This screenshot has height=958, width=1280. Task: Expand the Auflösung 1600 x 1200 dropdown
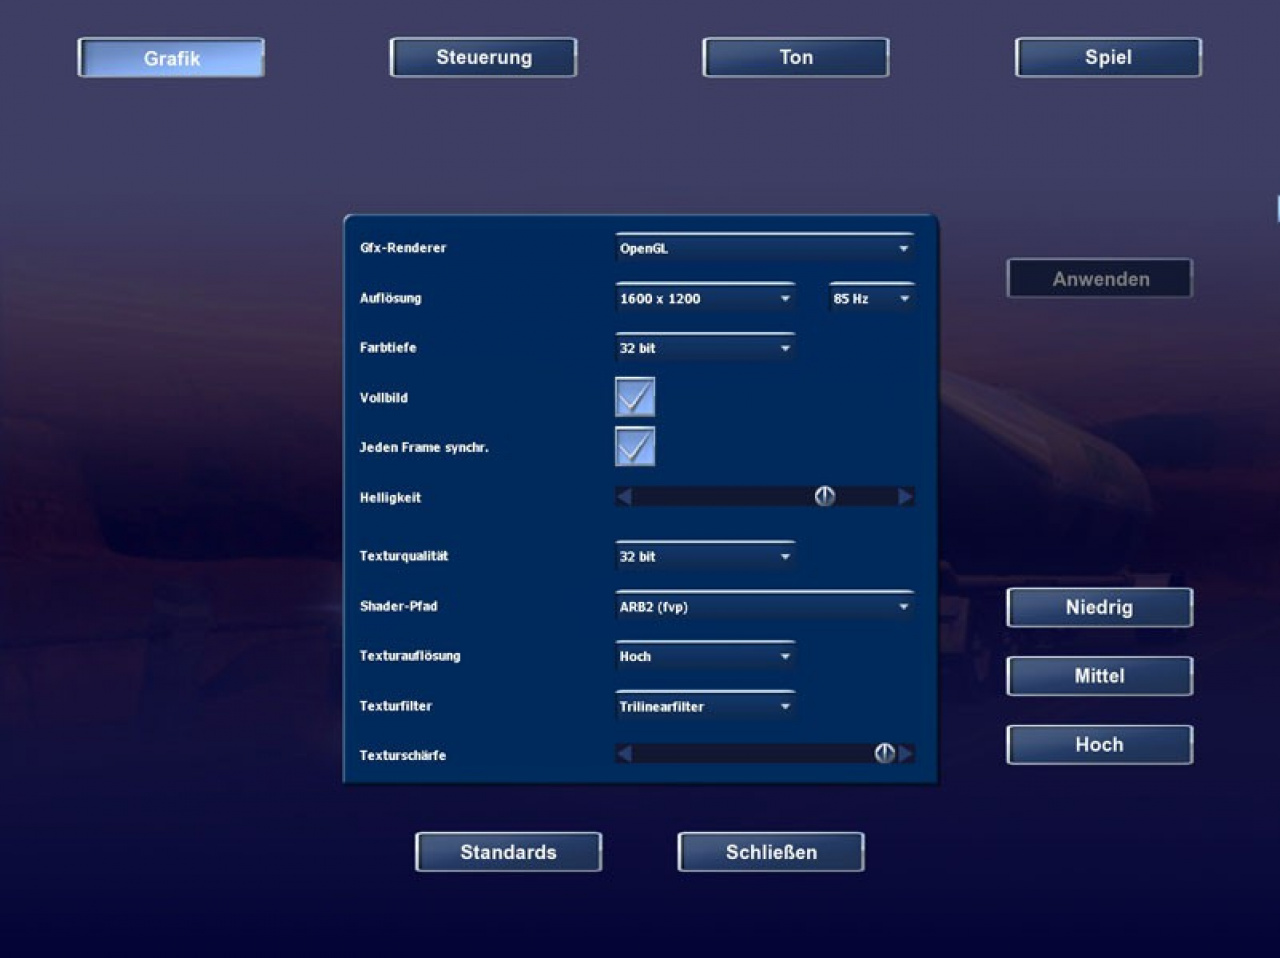point(705,298)
